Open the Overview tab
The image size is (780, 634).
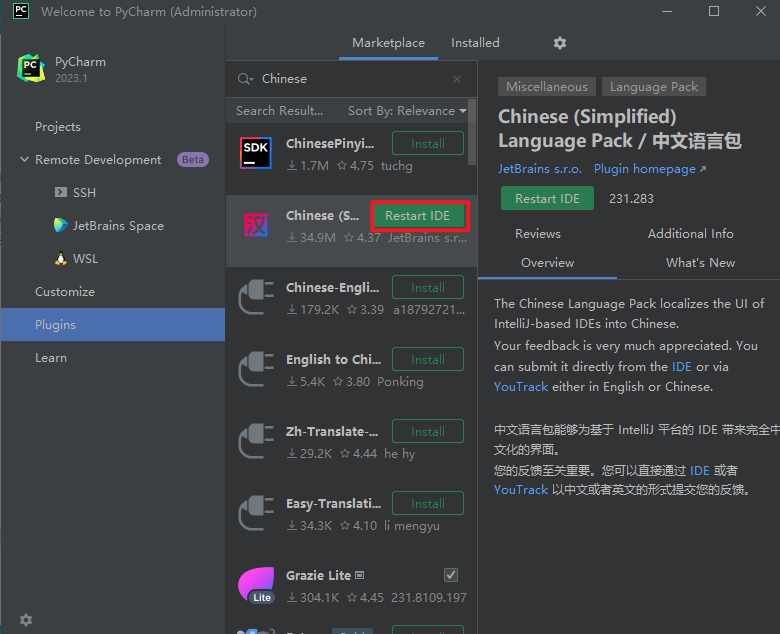548,263
